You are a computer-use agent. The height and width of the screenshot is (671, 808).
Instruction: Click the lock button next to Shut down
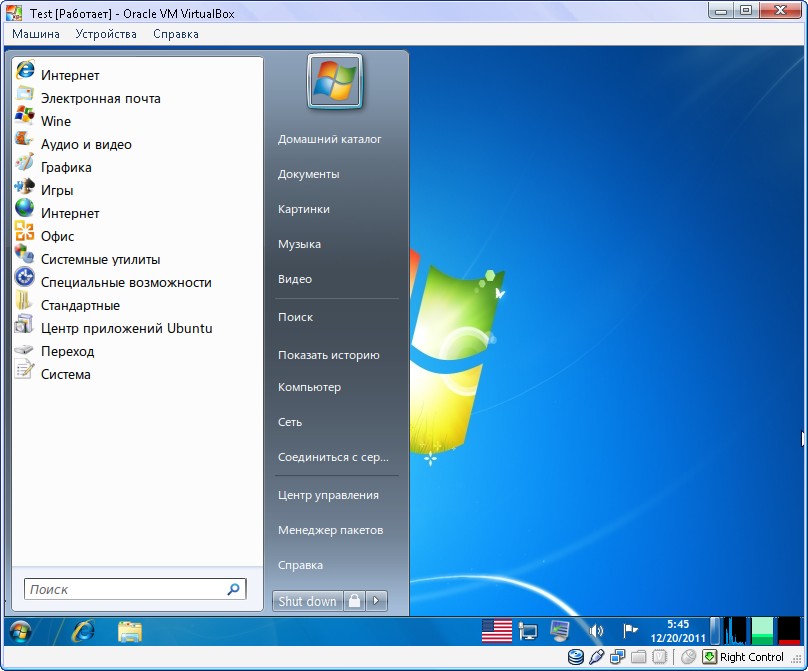tap(354, 601)
